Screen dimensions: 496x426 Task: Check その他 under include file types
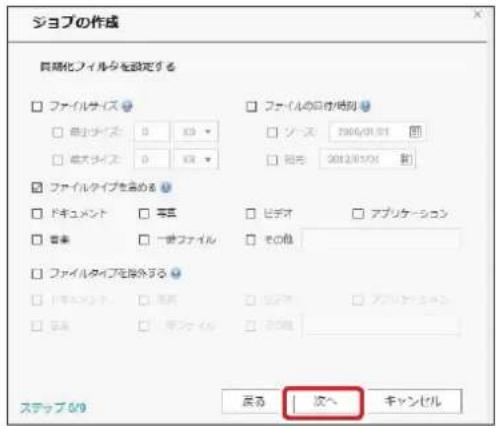click(x=251, y=240)
